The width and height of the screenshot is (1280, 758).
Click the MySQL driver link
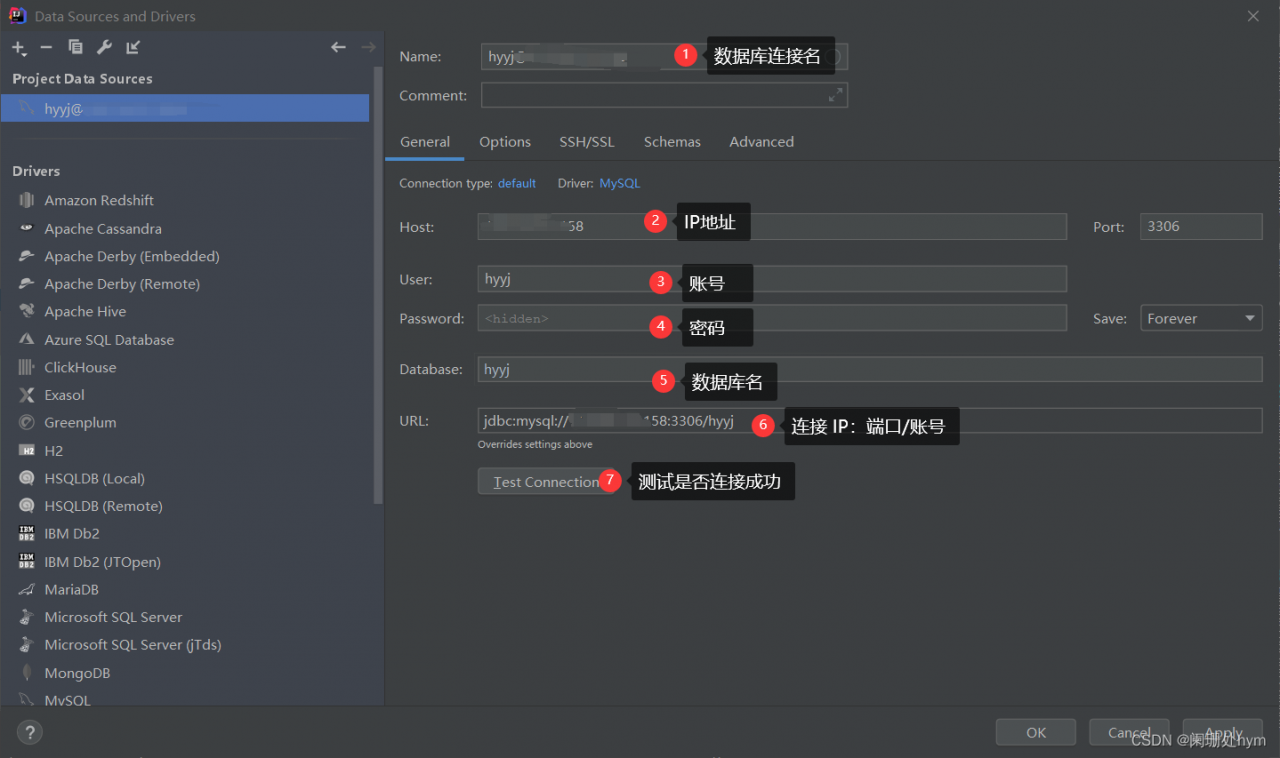[x=619, y=184]
